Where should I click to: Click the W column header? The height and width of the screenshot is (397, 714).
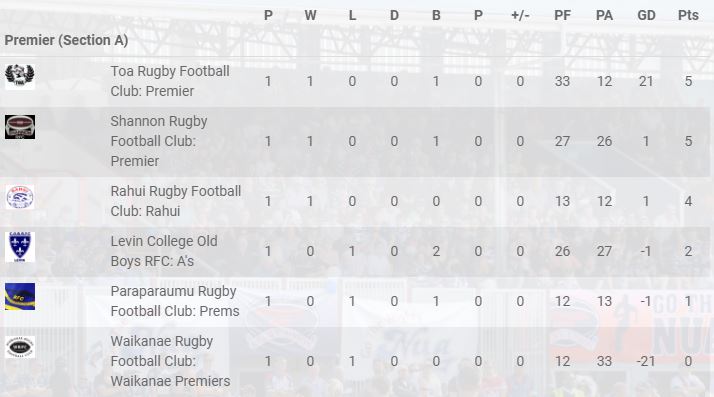(310, 15)
